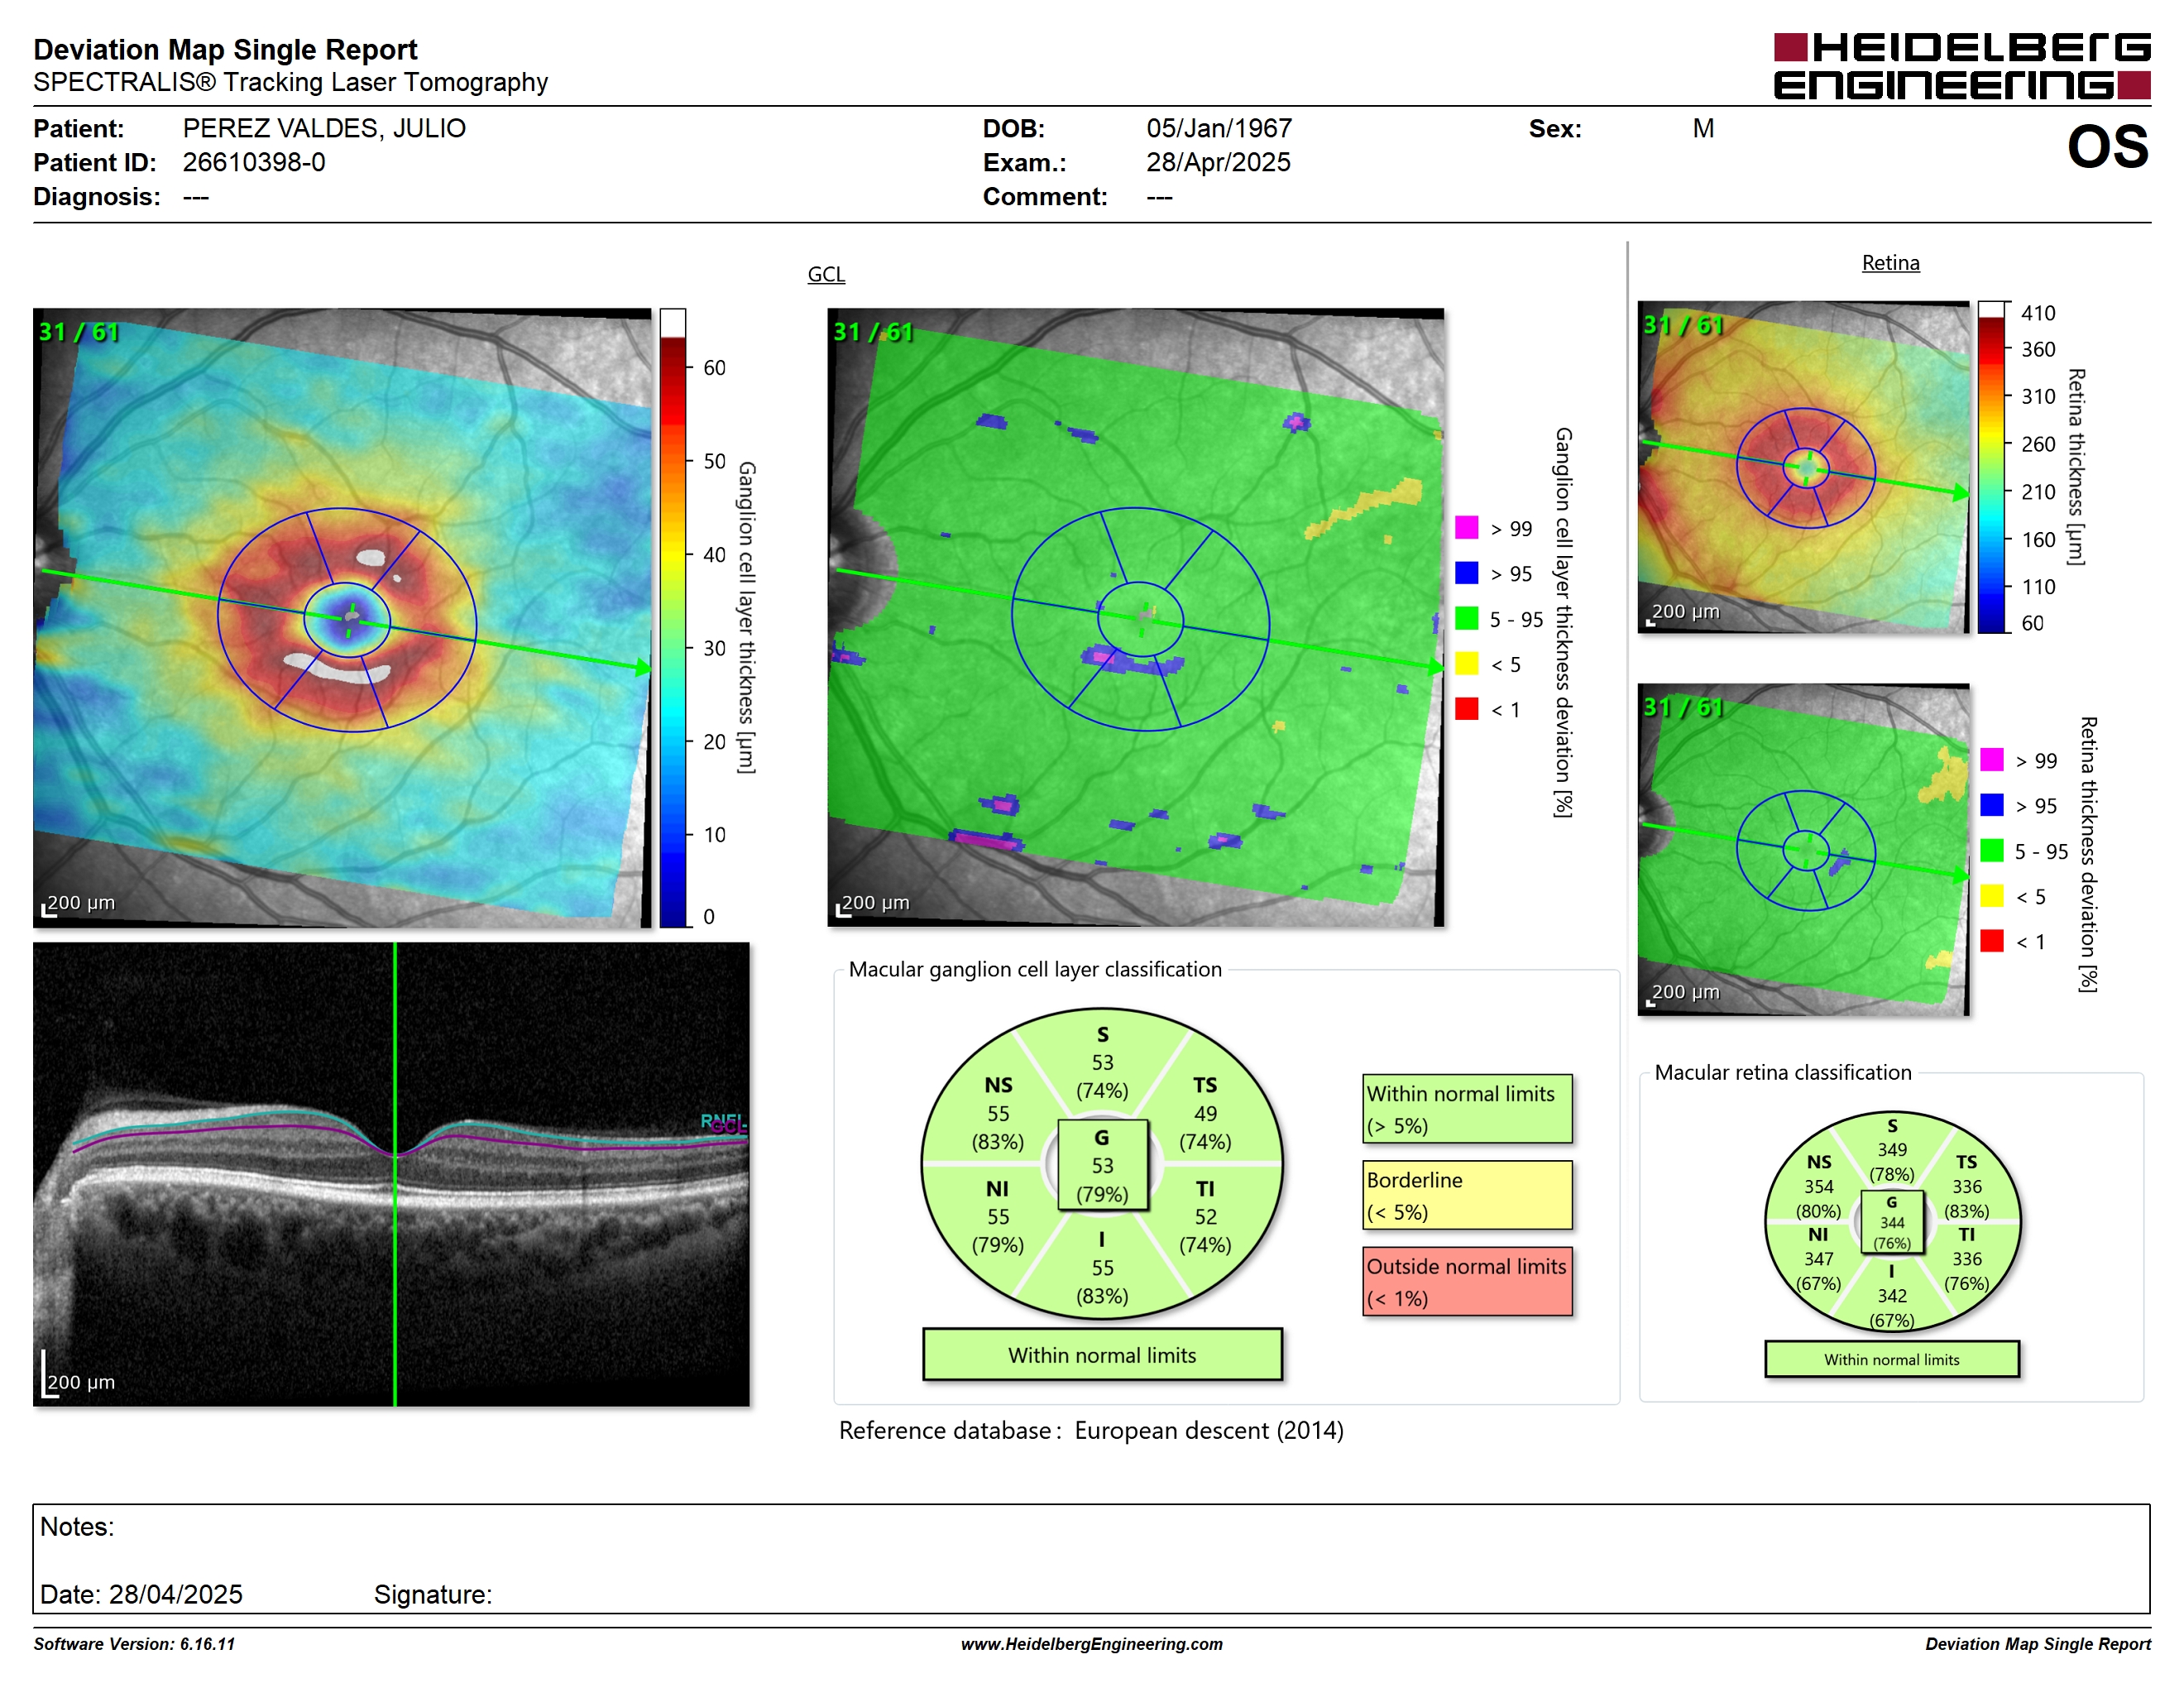The width and height of the screenshot is (2184, 1688).
Task: Select retina sector S value 349 (78%)
Action: click(x=1892, y=1162)
